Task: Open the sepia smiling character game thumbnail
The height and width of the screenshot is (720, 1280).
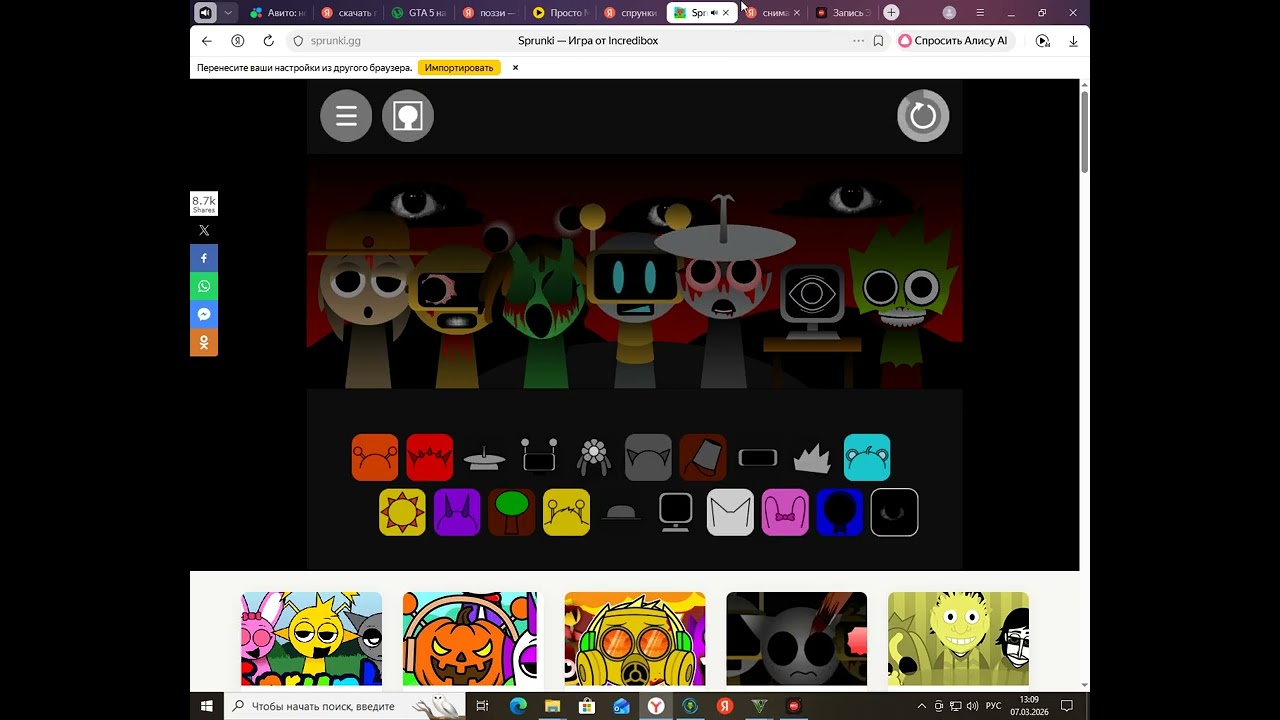Action: pos(958,639)
